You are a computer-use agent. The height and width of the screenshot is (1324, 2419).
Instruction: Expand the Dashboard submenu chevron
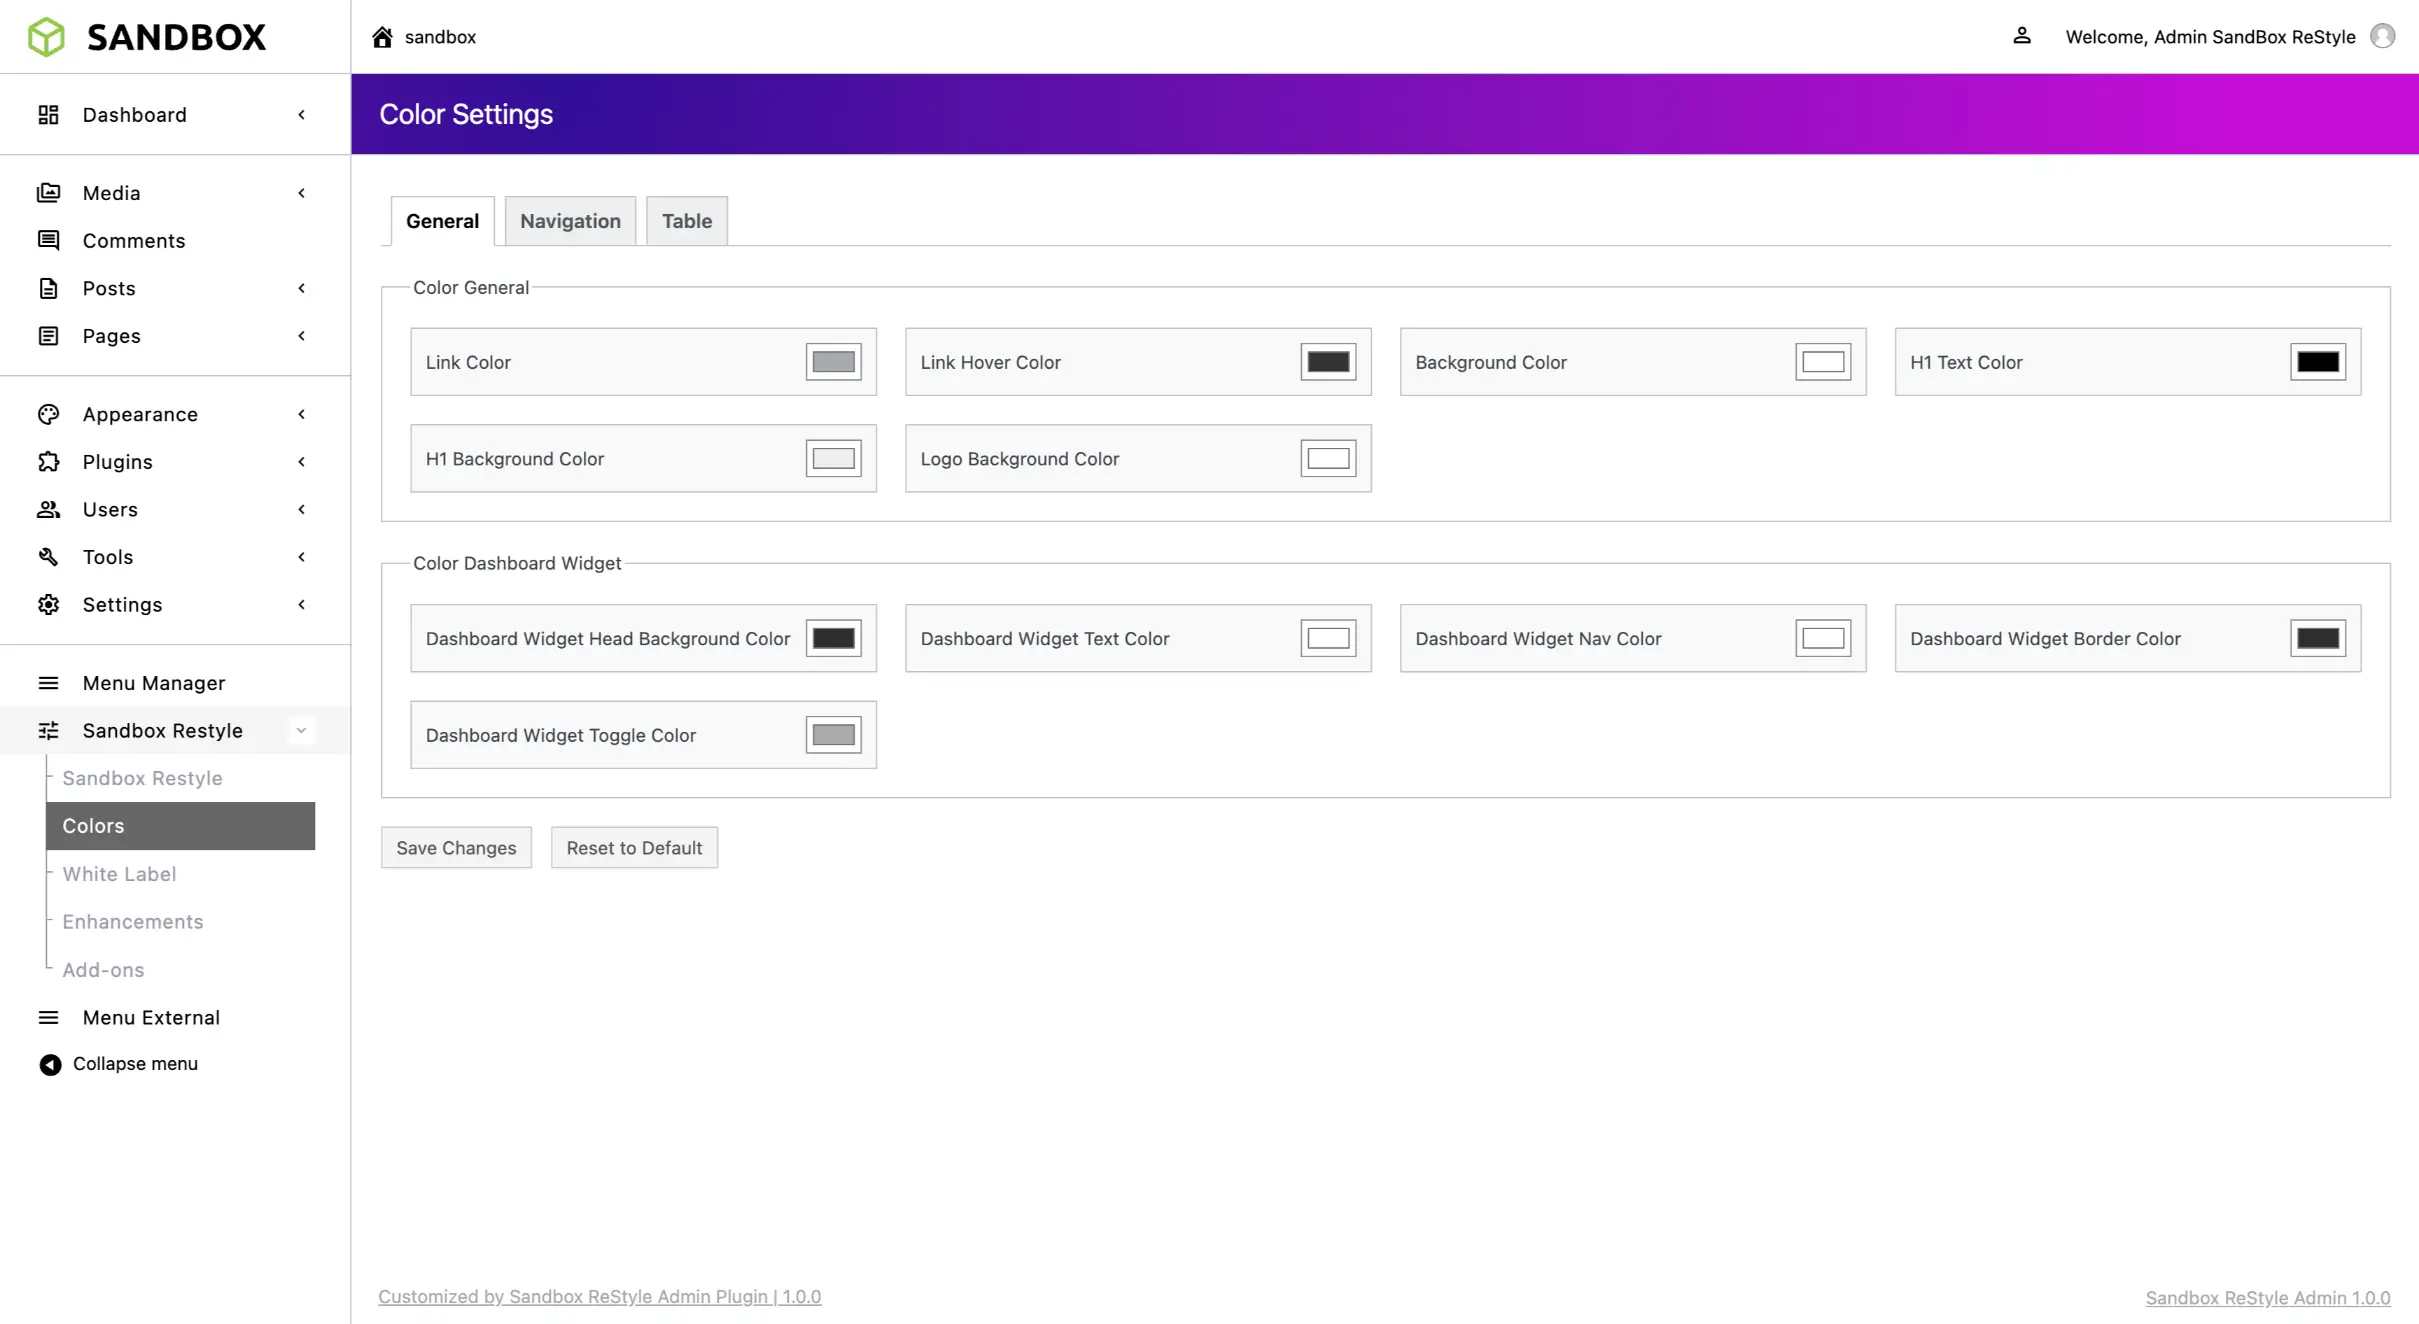point(301,114)
